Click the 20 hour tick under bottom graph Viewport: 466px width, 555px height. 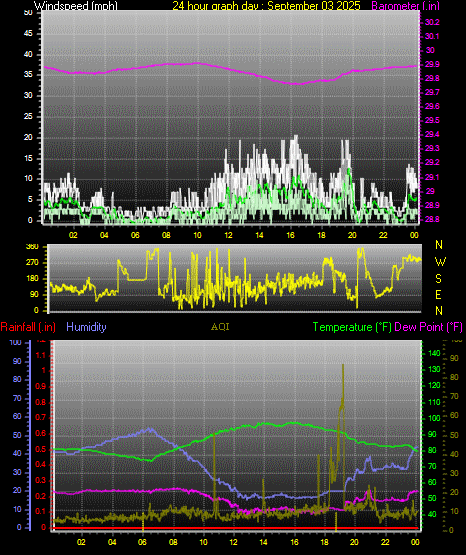click(x=354, y=542)
